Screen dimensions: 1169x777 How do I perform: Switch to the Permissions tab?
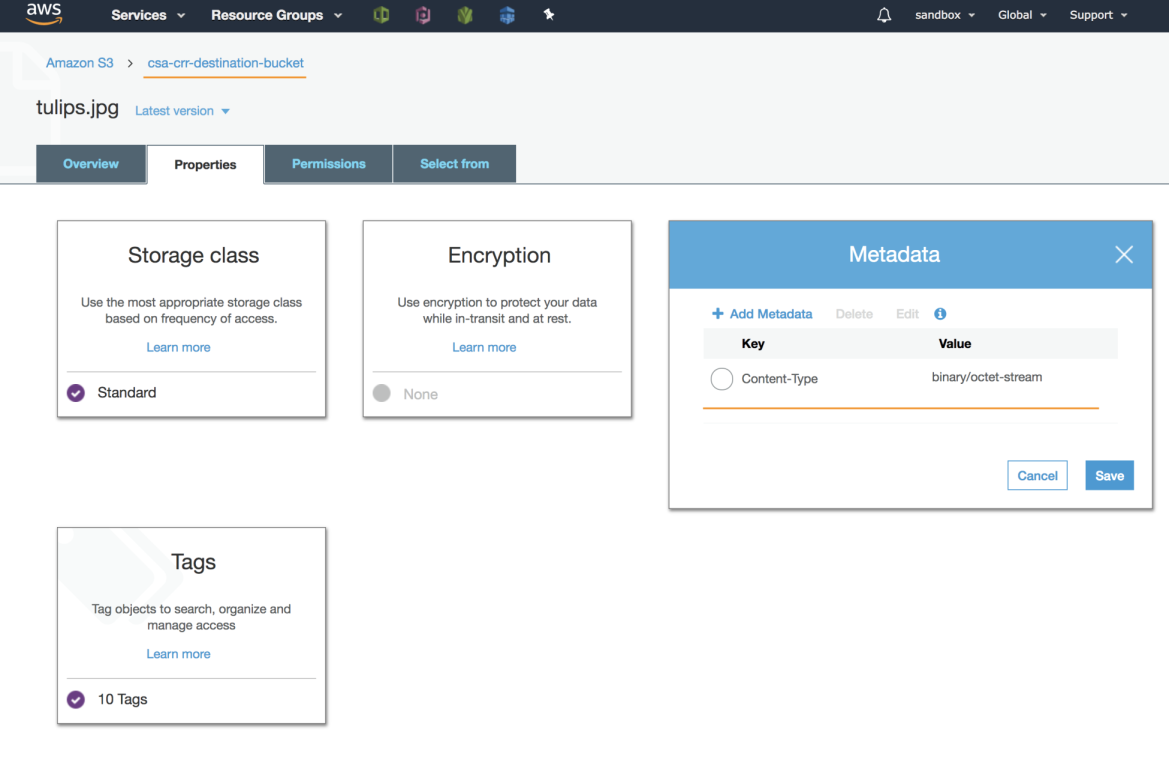(328, 163)
